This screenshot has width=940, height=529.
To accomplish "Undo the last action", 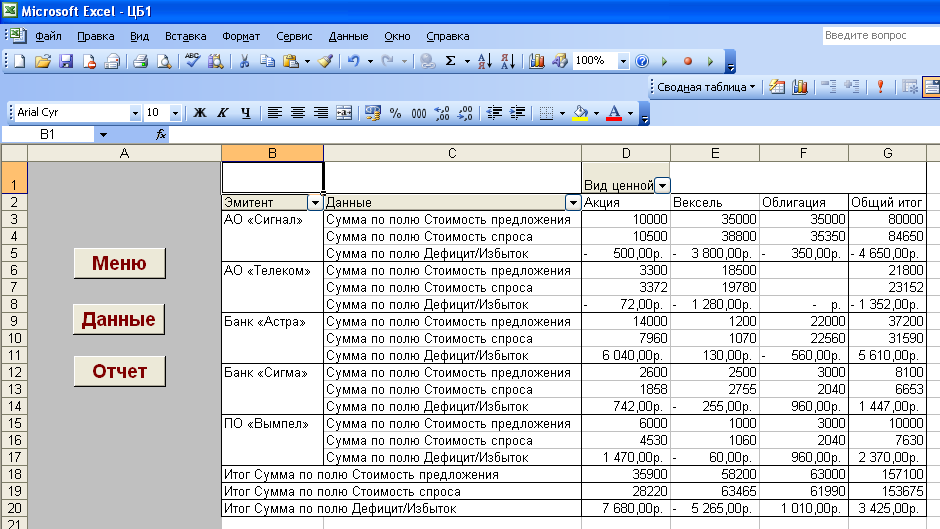I will coord(354,61).
